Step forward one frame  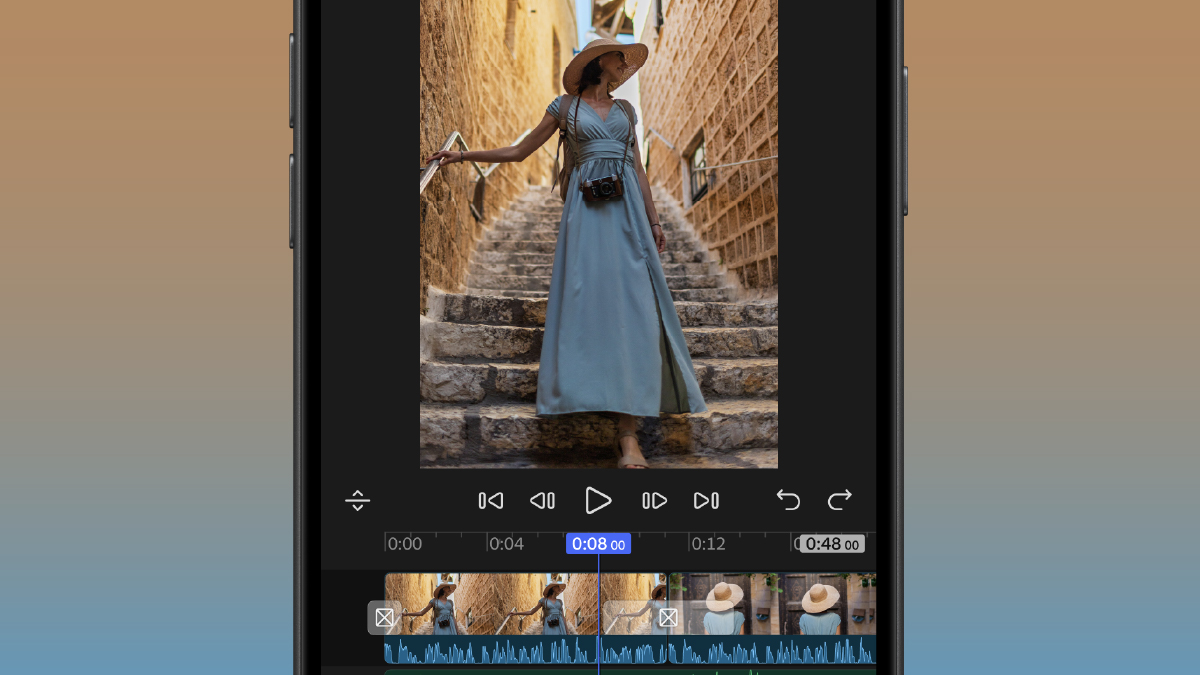click(654, 501)
